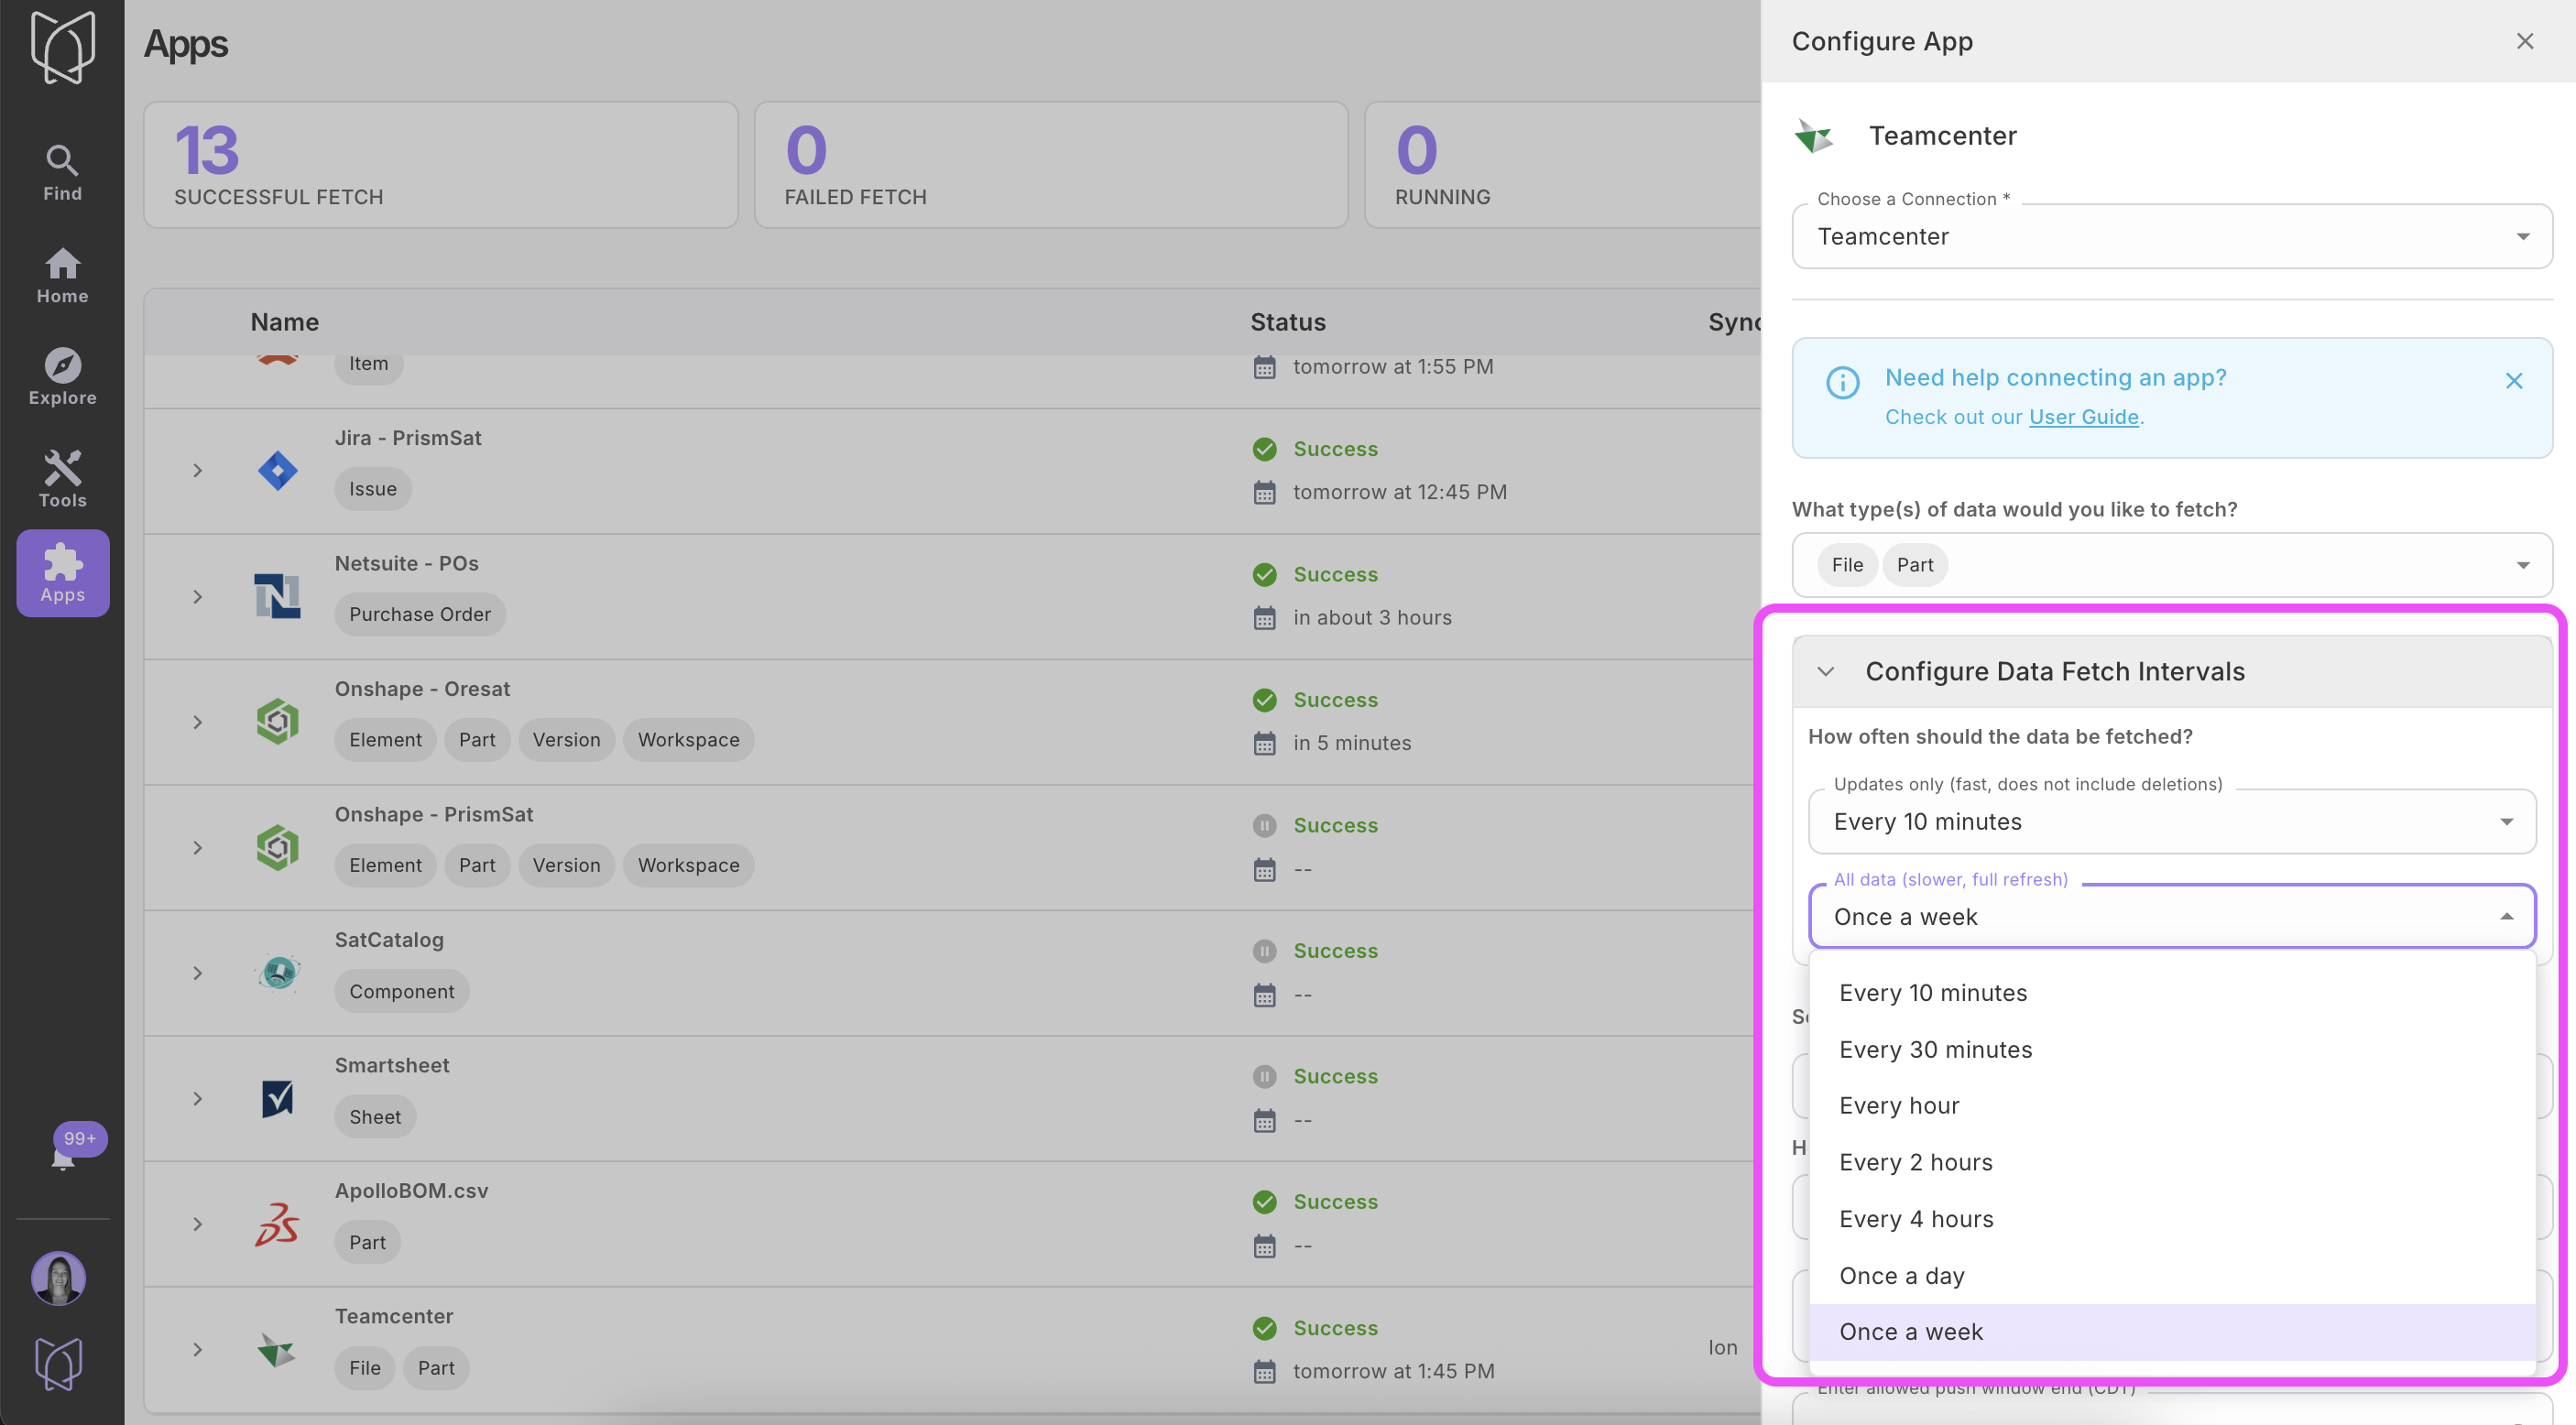Expand the Jira - PrismSat row
The image size is (2576, 1425).
pos(198,470)
